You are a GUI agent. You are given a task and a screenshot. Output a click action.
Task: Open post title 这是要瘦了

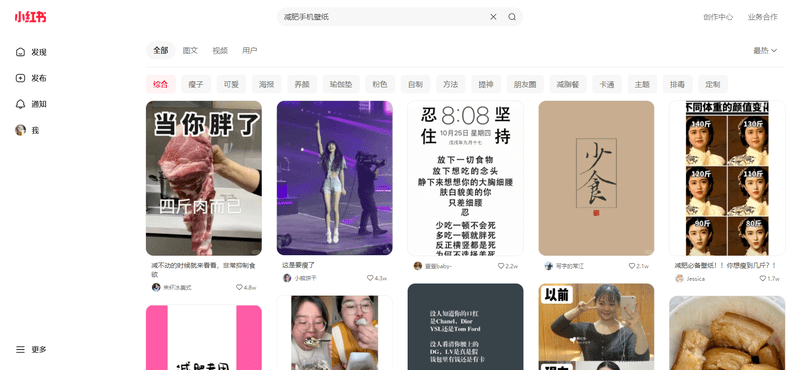point(298,265)
